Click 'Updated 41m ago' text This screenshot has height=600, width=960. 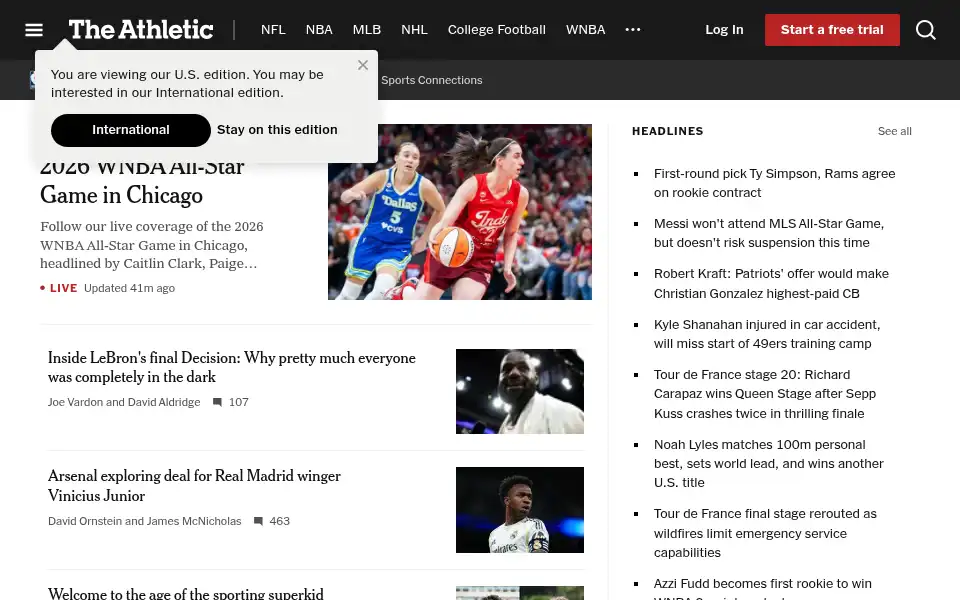129,288
